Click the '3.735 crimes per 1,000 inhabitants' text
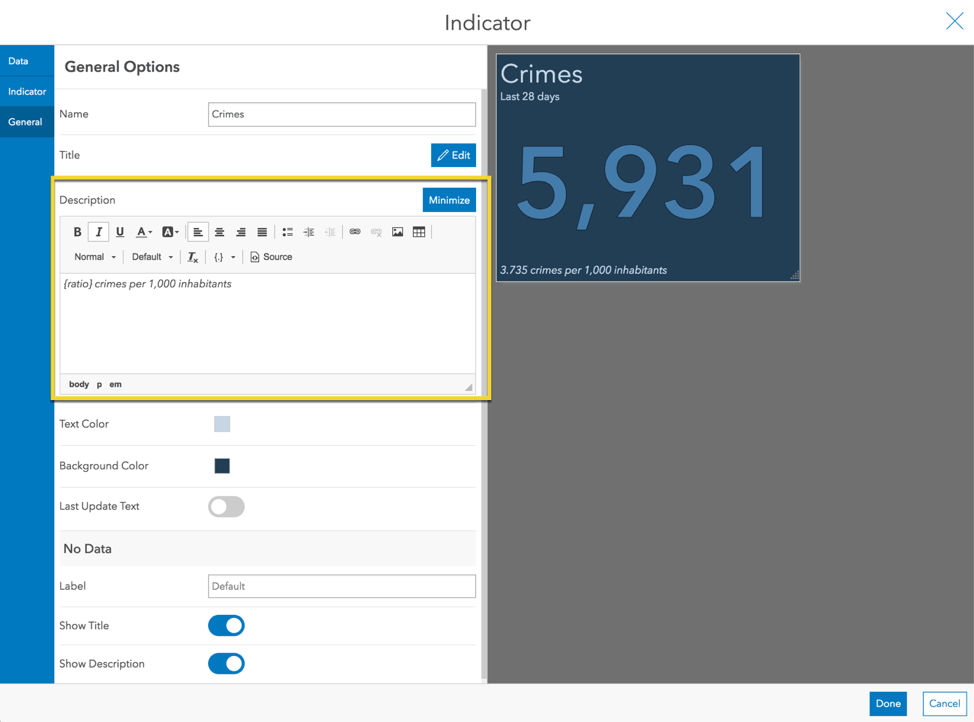Screen dimensions: 974x722 click(583, 270)
